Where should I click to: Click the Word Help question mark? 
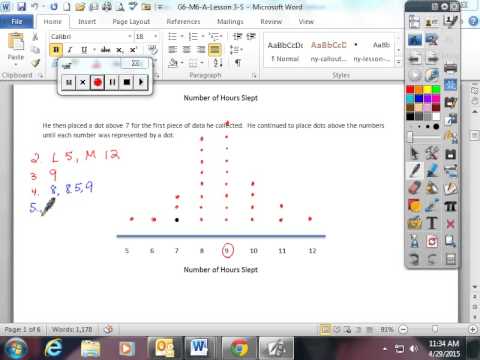pyautogui.click(x=473, y=21)
